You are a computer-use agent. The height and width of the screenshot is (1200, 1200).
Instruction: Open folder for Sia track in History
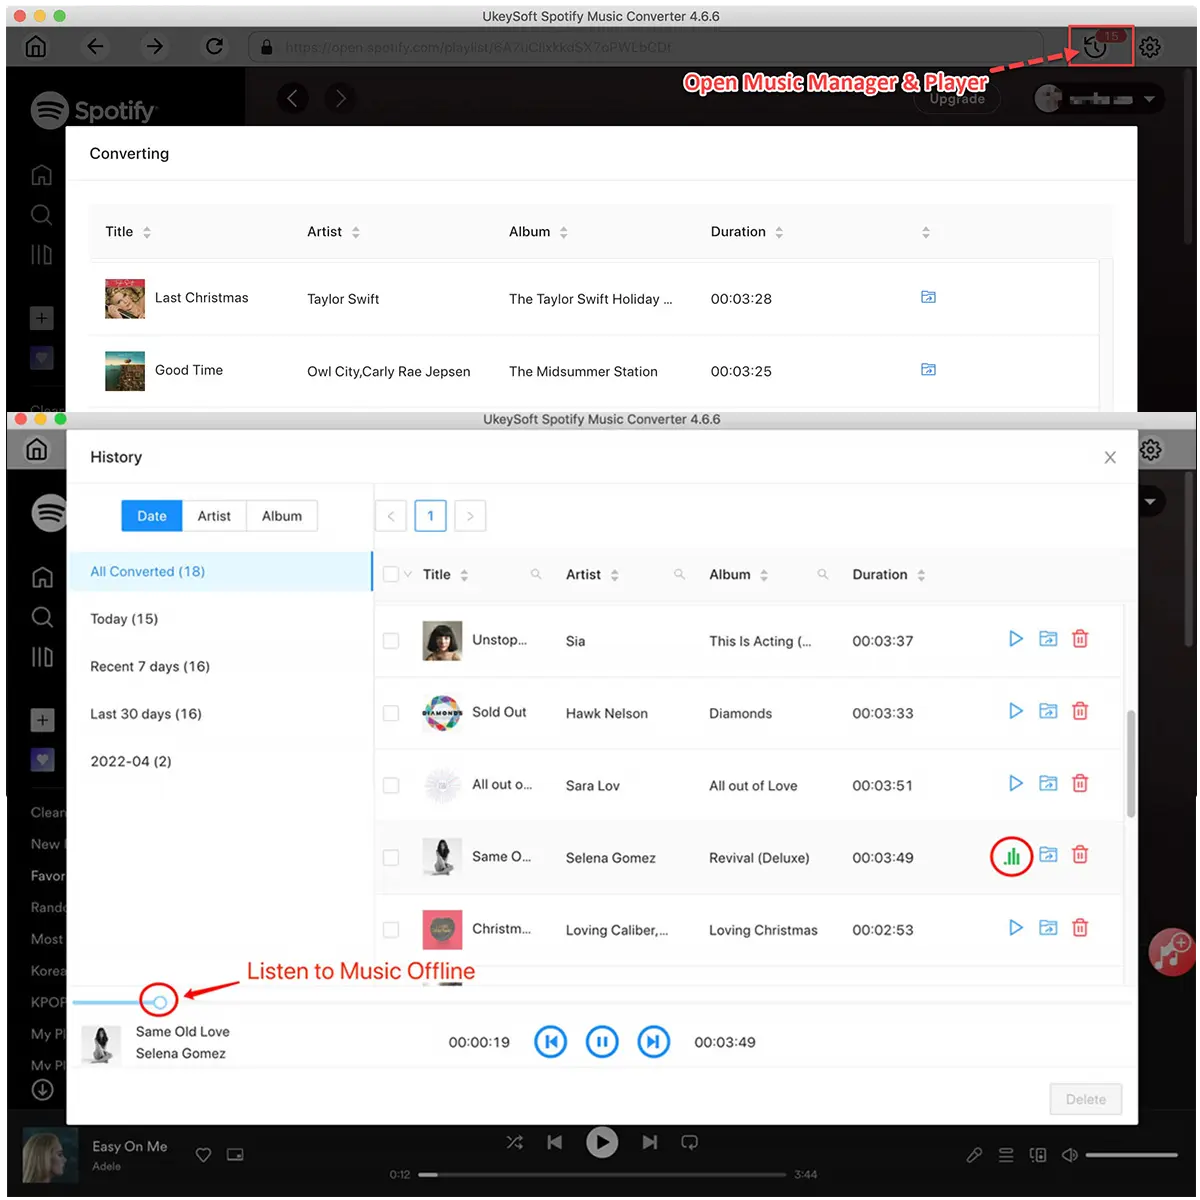(x=1048, y=638)
